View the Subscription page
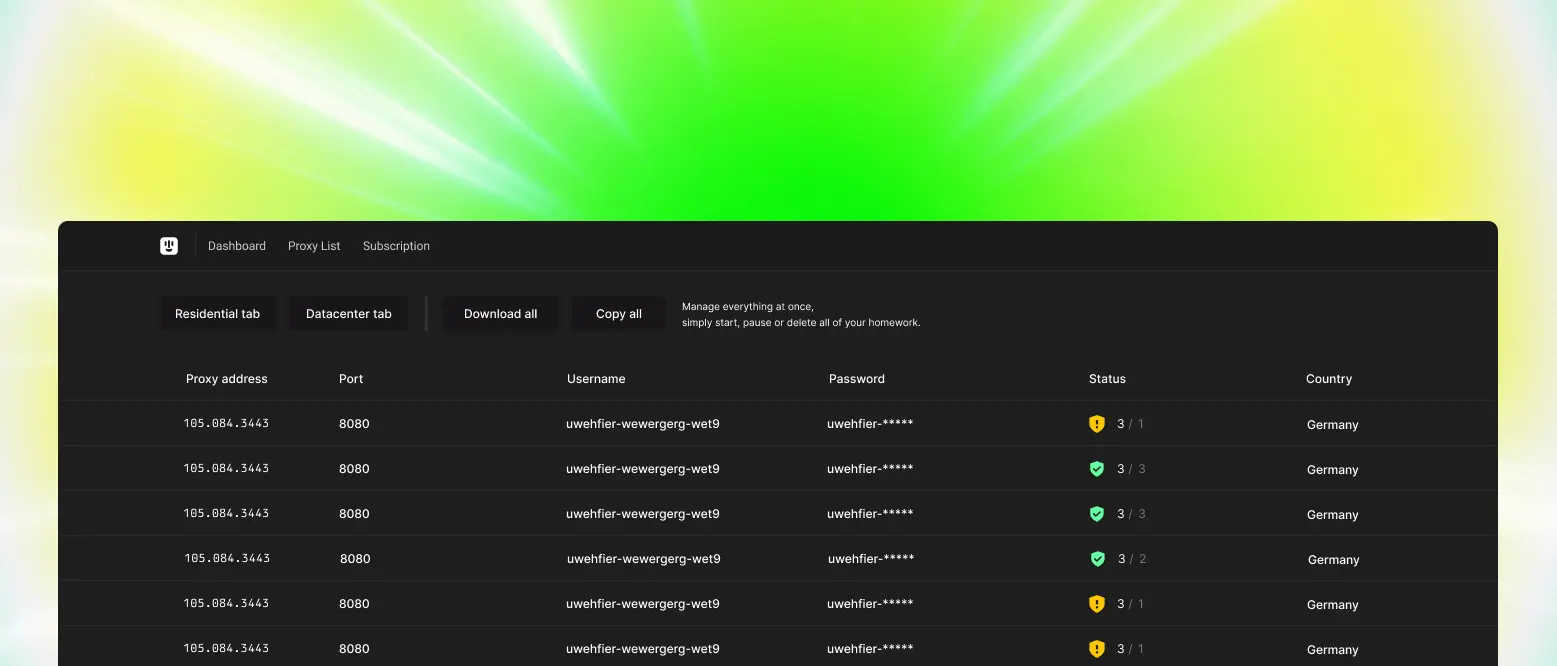Image resolution: width=1557 pixels, height=666 pixels. tap(396, 245)
